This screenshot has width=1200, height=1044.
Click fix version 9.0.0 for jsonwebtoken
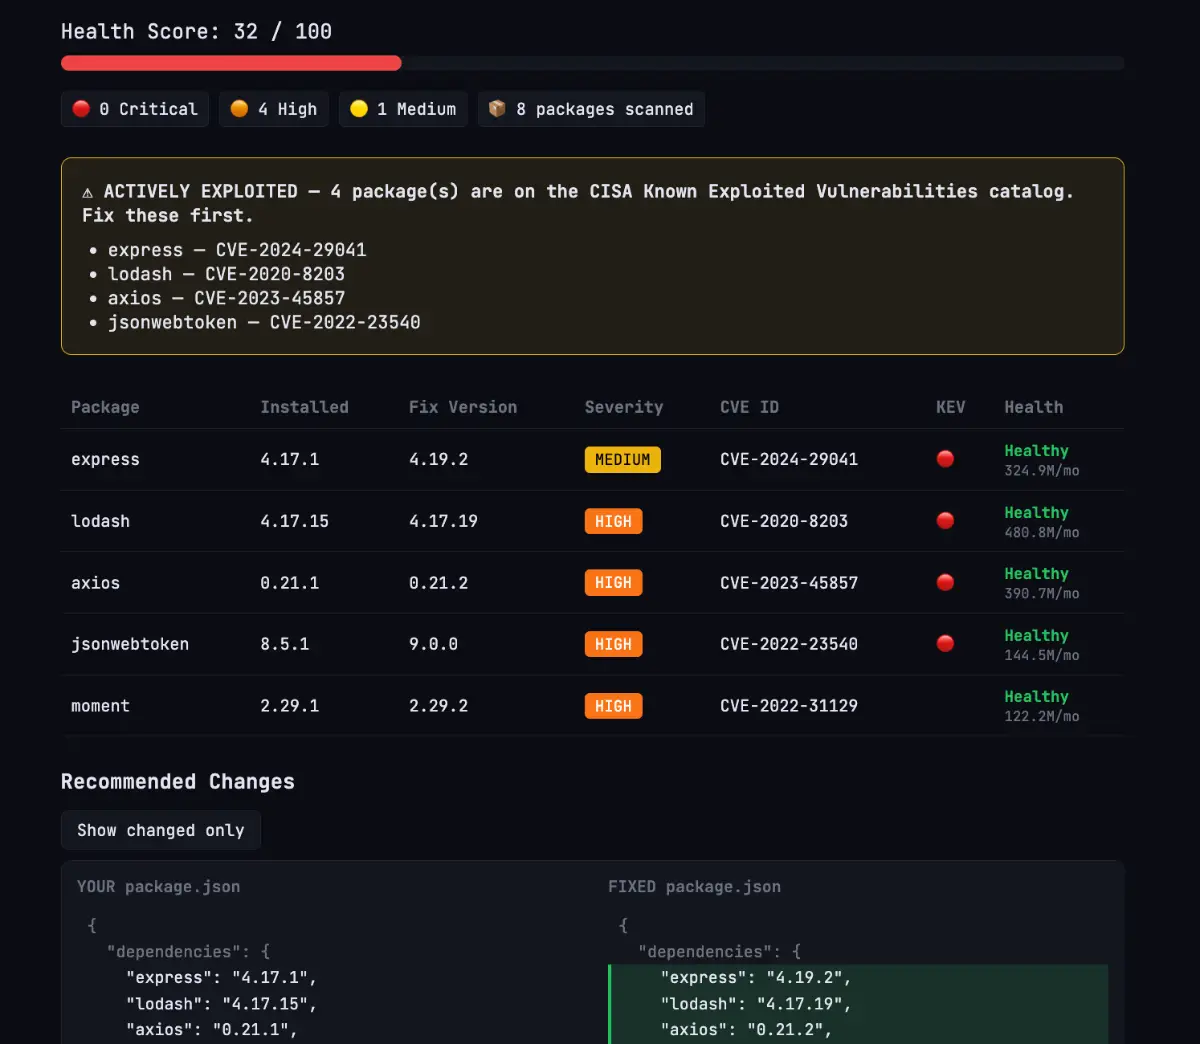point(433,644)
